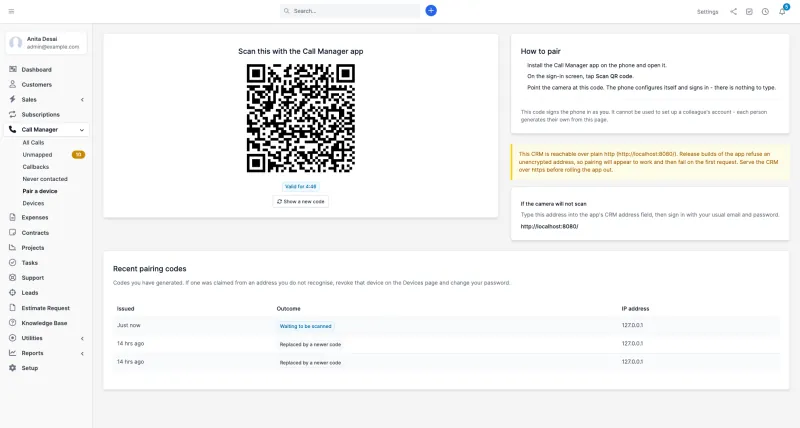Click the Expenses document icon
Viewport: 800px width, 428px height.
(13, 217)
